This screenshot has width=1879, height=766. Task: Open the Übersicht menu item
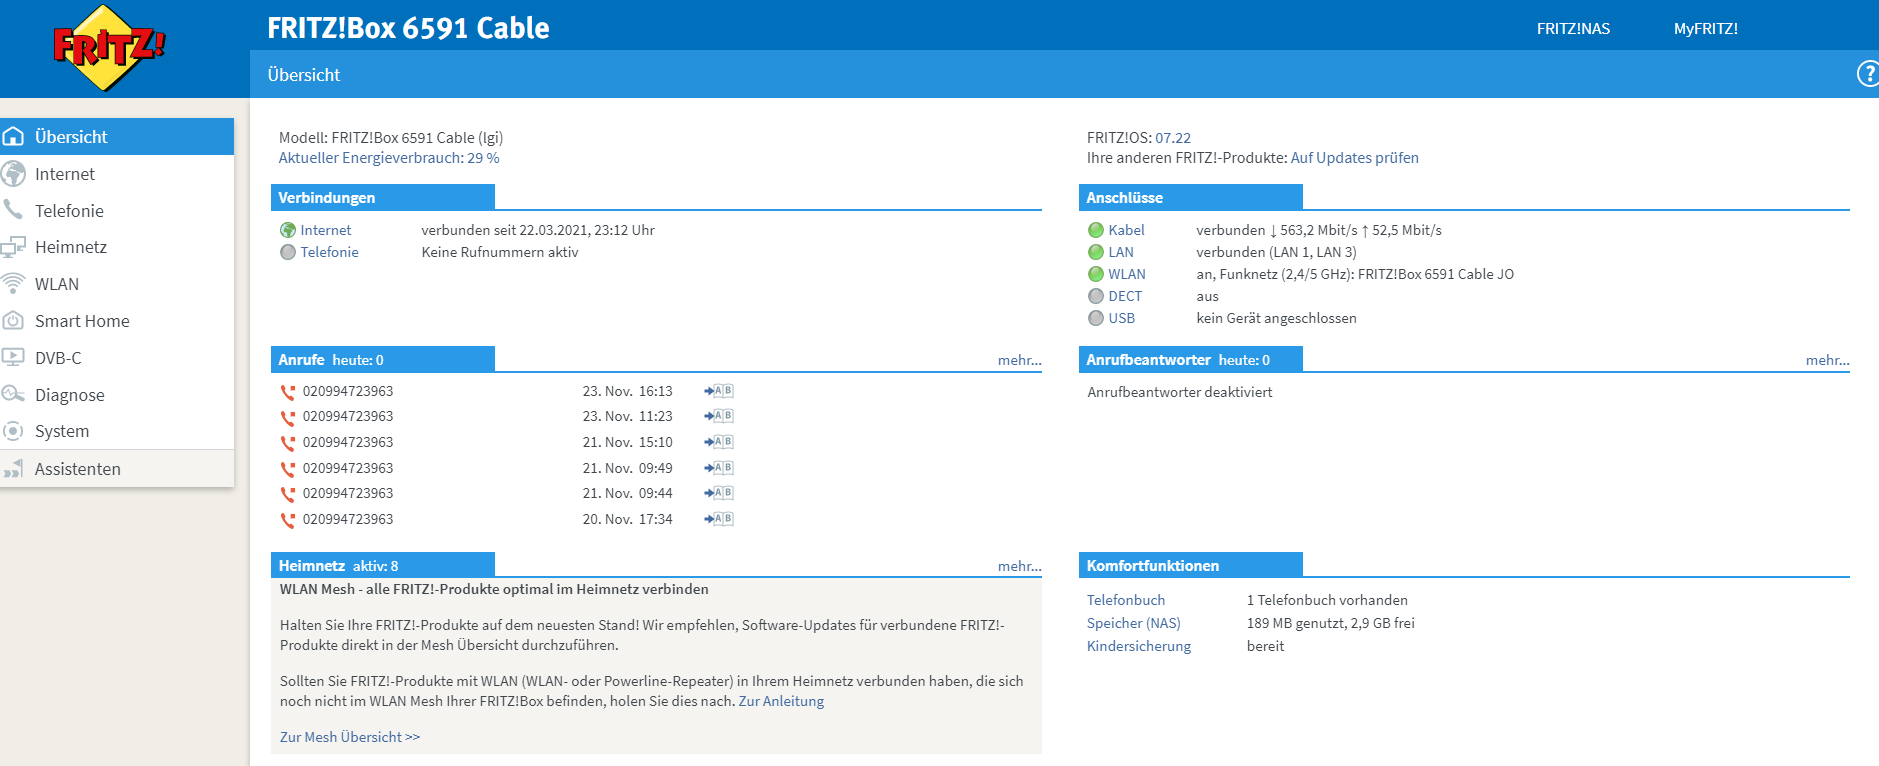117,136
